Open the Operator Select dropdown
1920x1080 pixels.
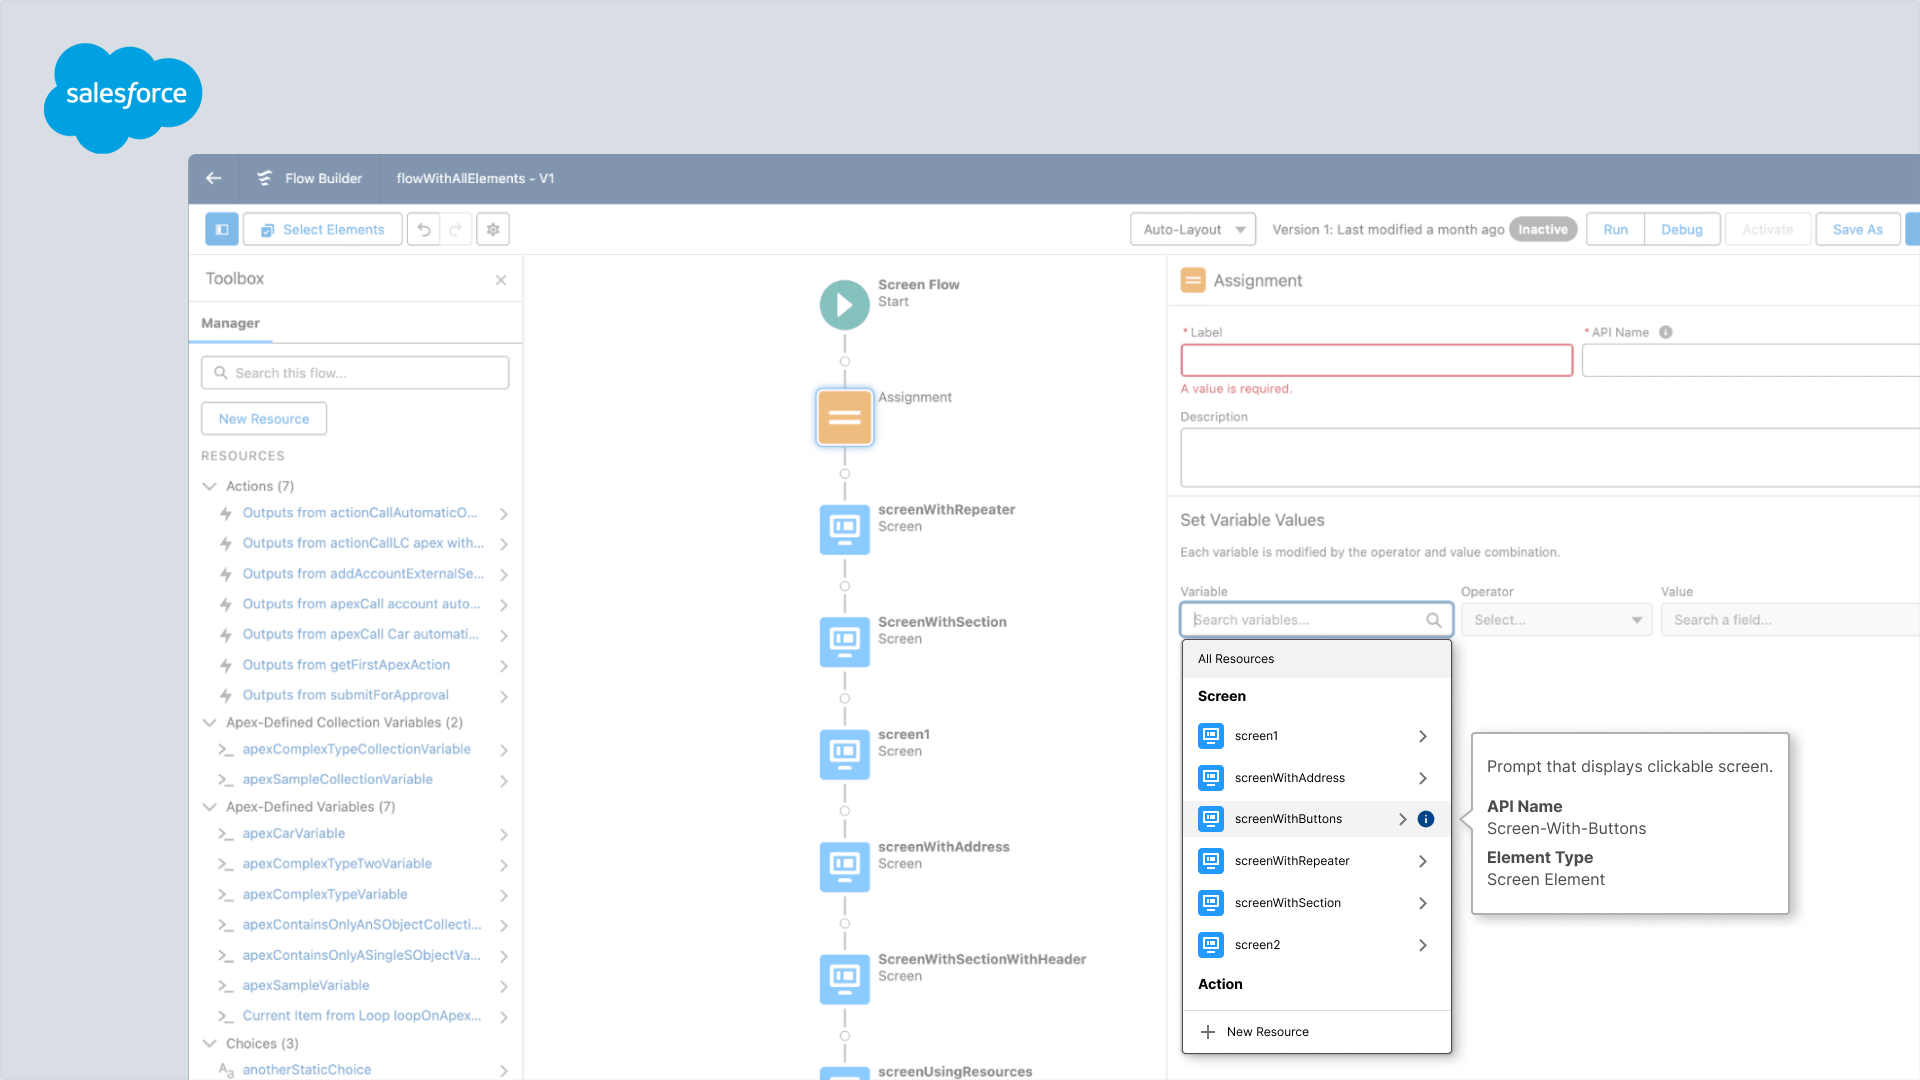(x=1557, y=620)
